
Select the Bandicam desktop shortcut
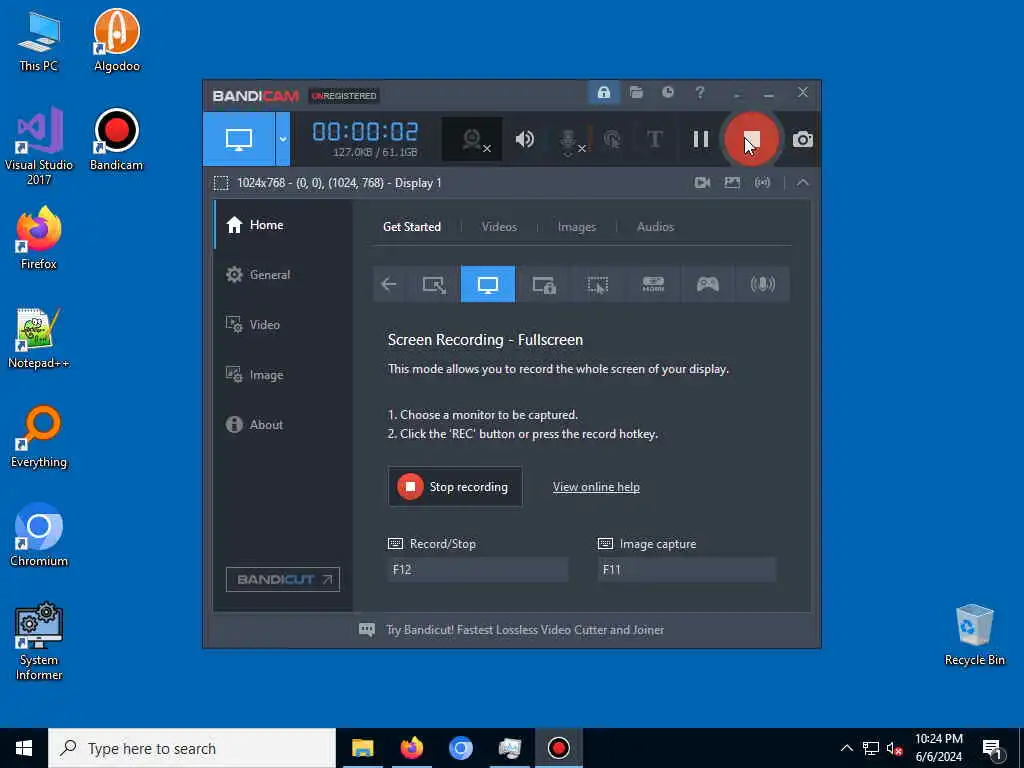116,140
